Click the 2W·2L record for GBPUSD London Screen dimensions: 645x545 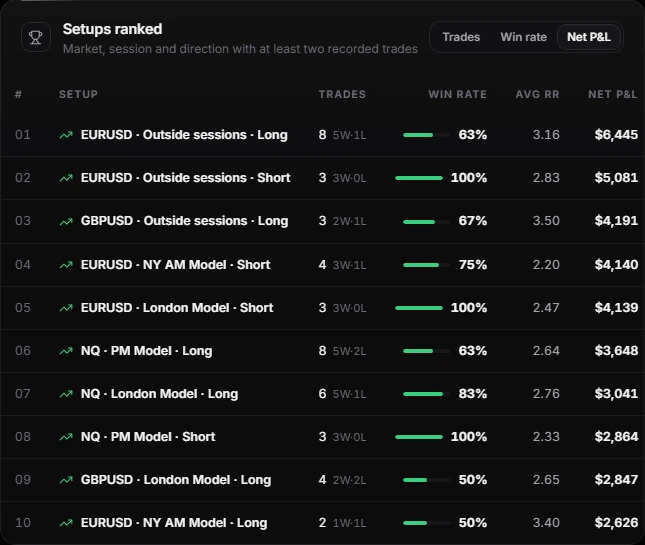(x=349, y=480)
